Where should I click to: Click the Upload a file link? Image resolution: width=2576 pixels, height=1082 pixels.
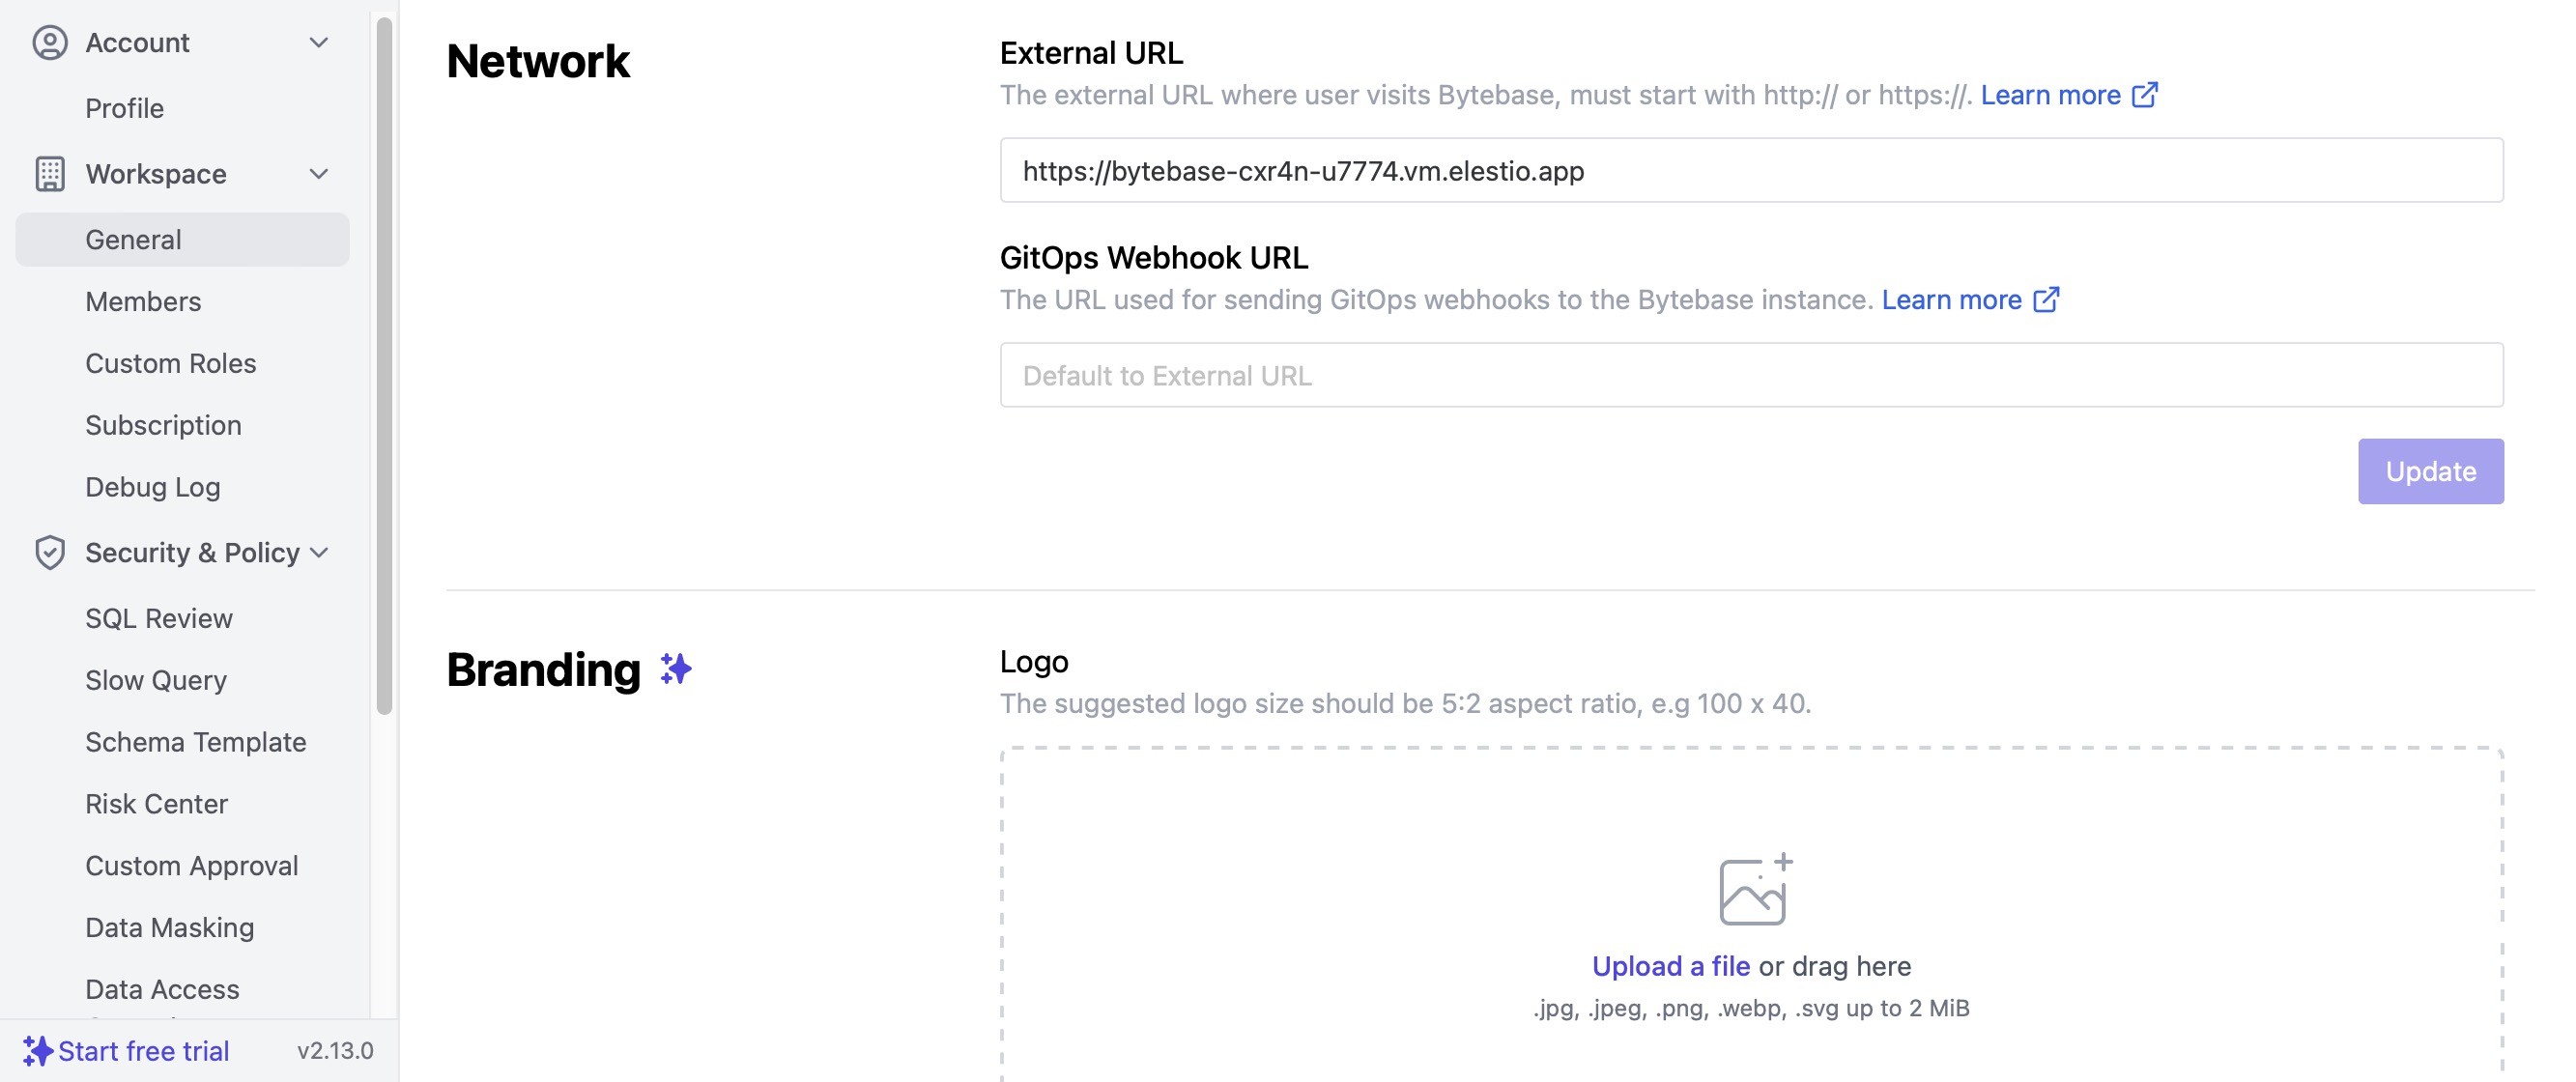click(1671, 964)
